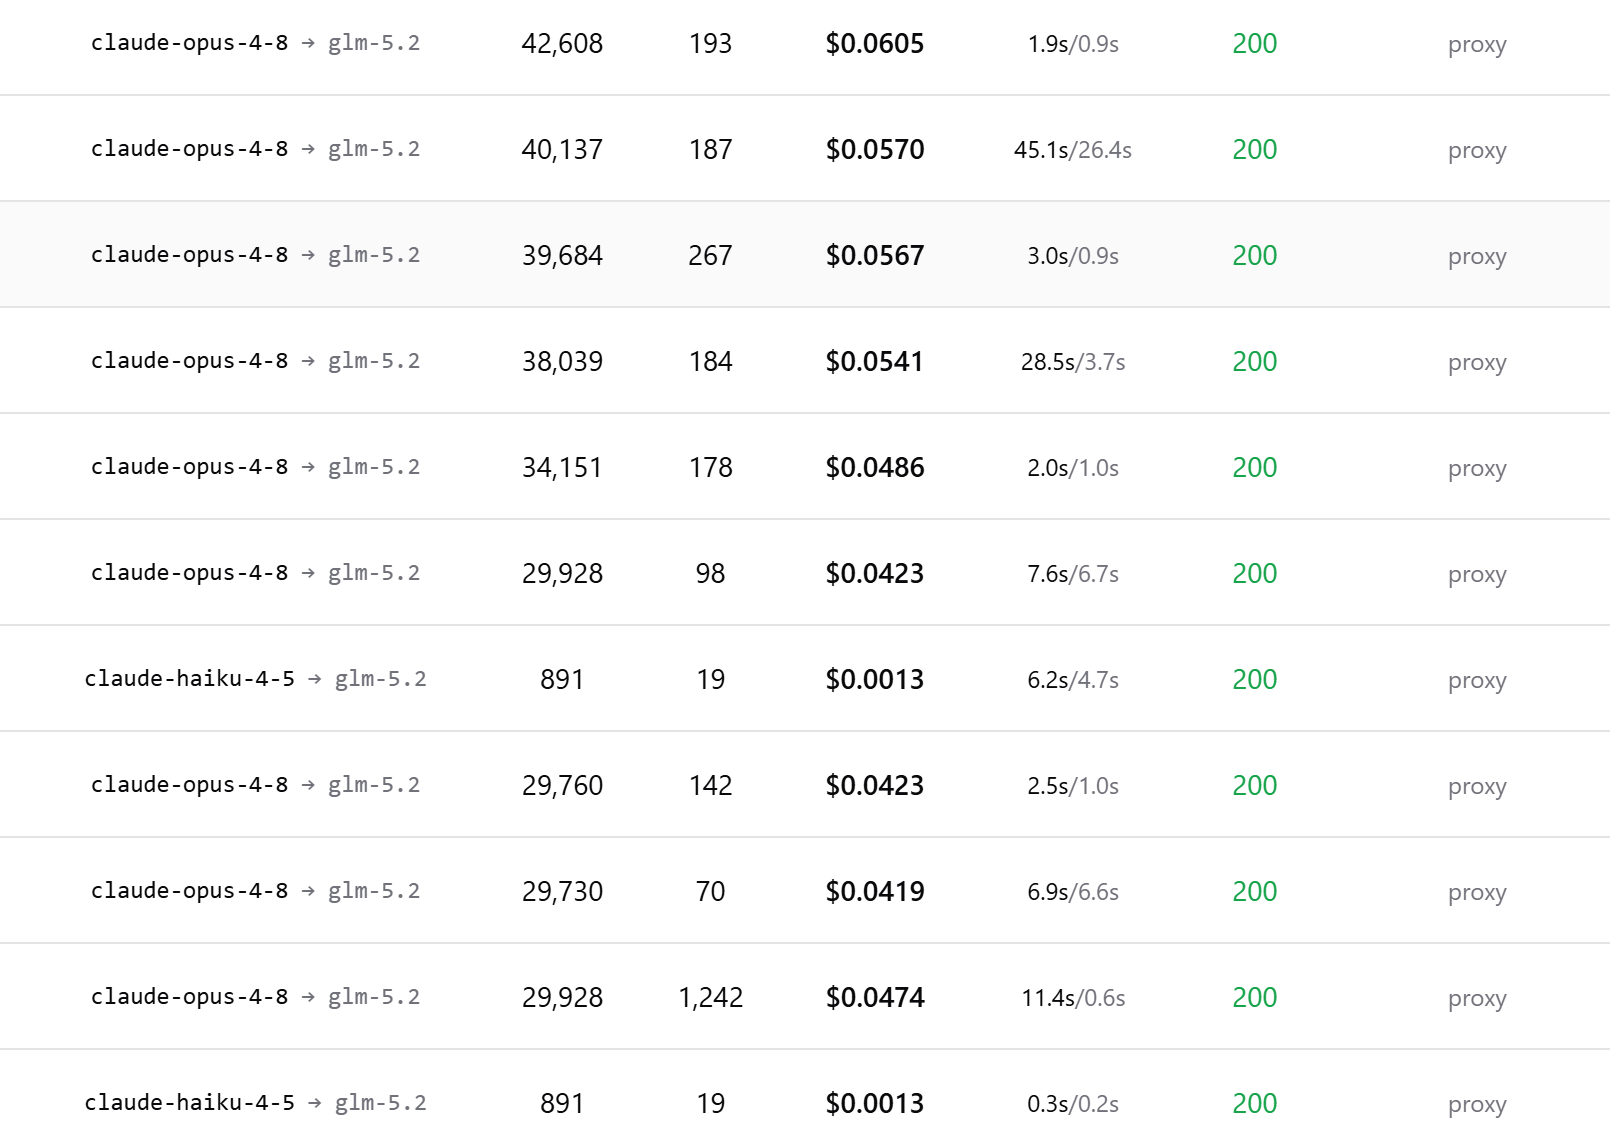Viewport: 1610px width, 1130px height.
Task: Click the $0.0419 cost cell
Action: [x=875, y=892]
